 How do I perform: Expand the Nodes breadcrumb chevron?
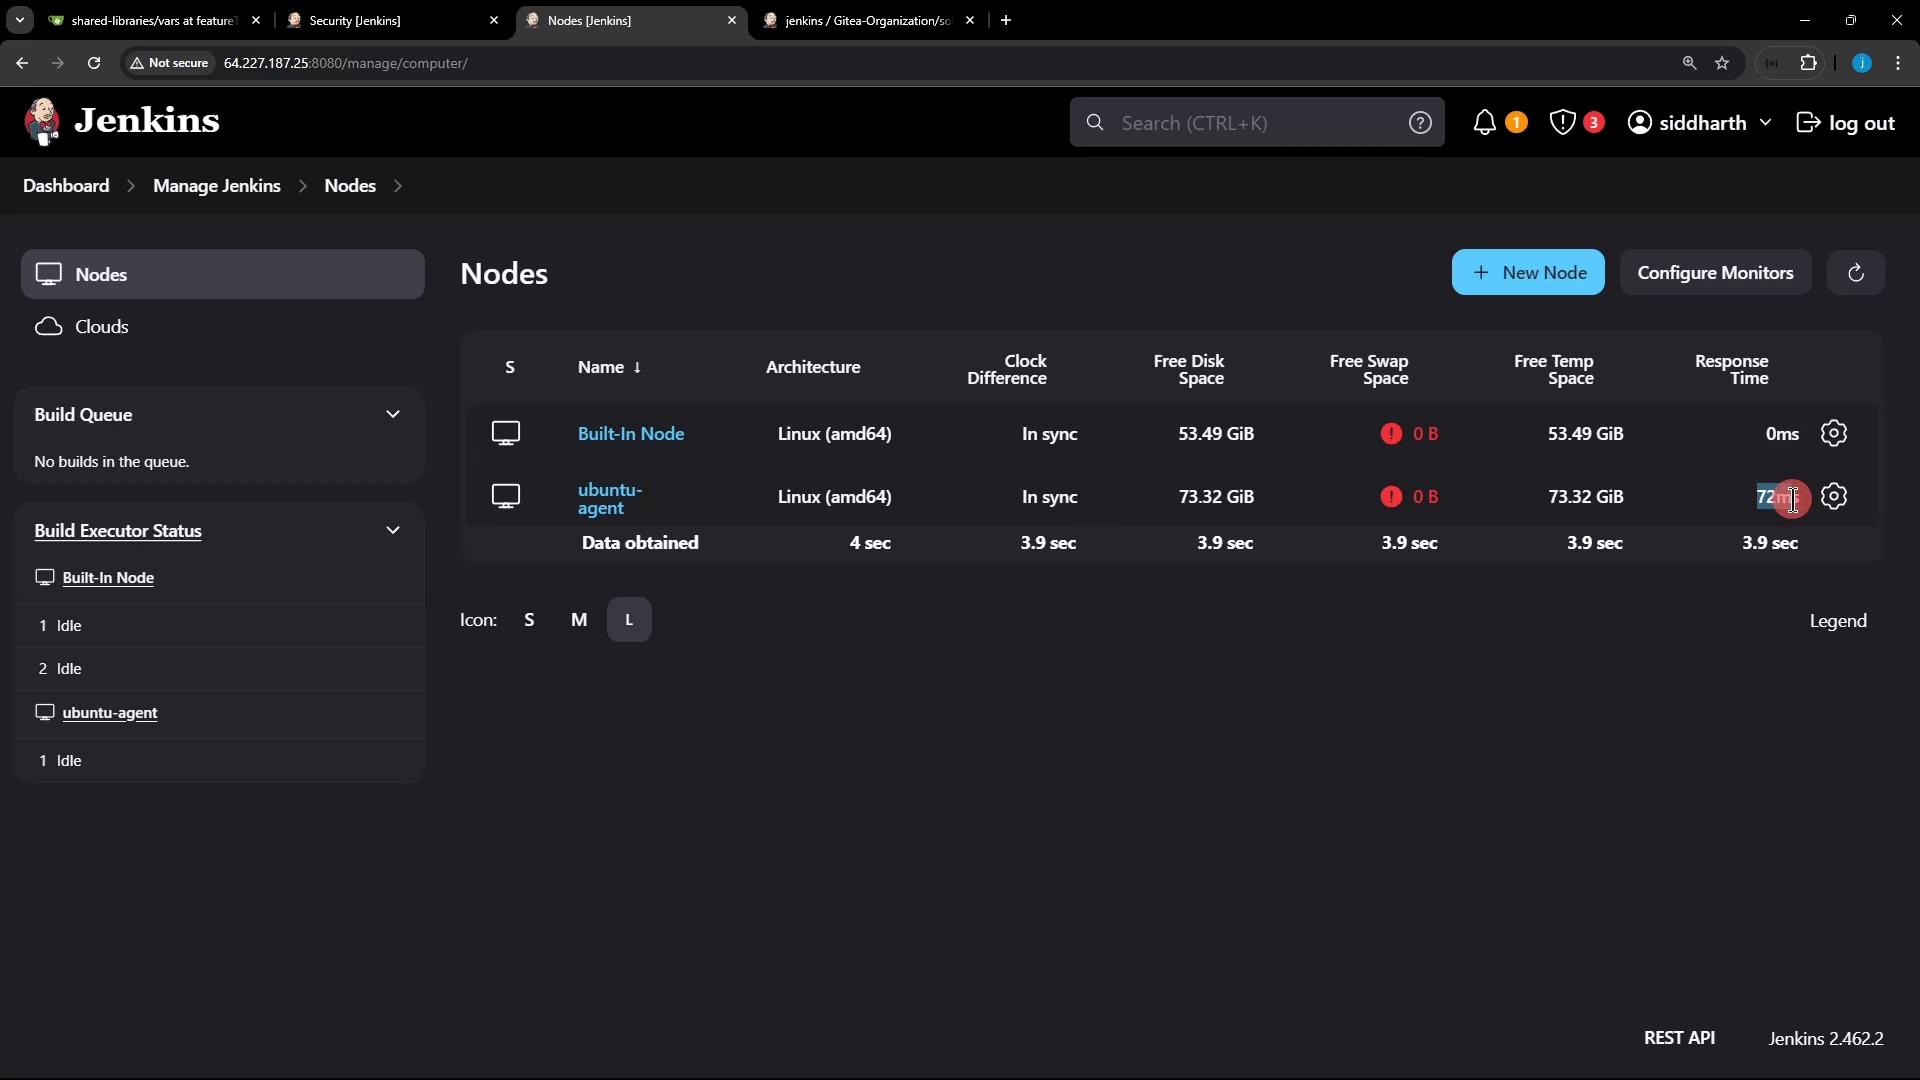[x=398, y=186]
